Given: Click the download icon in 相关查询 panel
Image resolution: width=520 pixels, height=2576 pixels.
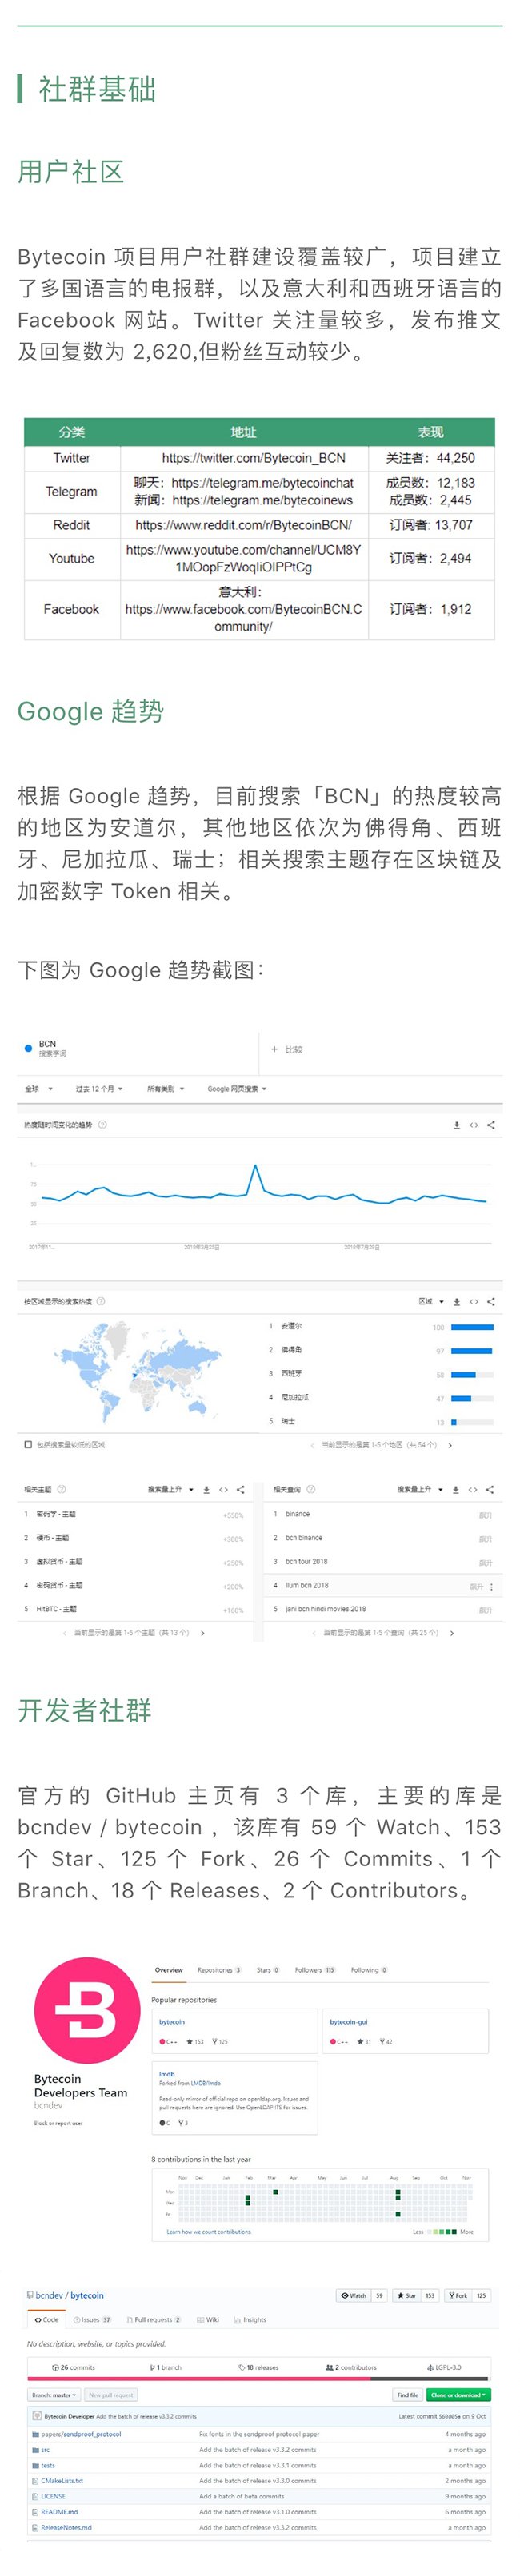Looking at the screenshot, I should (456, 1489).
